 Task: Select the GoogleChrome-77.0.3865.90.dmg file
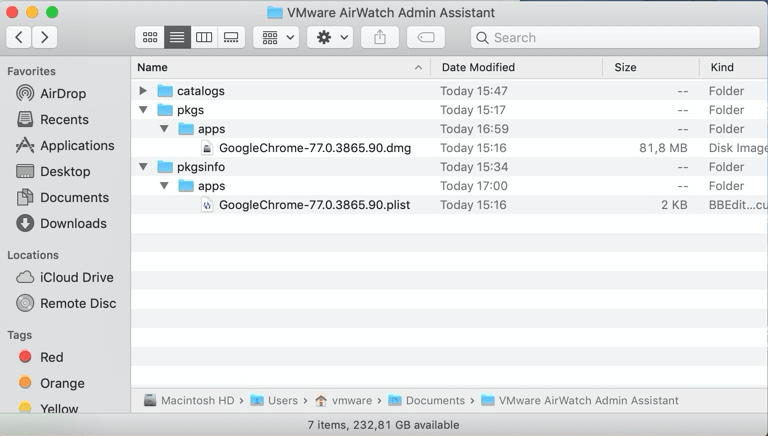(x=314, y=148)
